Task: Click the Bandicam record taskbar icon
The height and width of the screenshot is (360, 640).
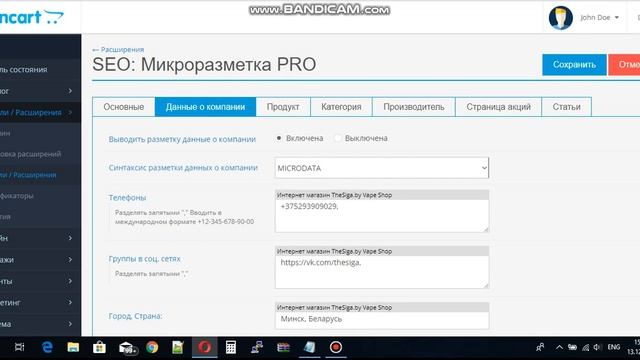Action: pyautogui.click(x=336, y=347)
